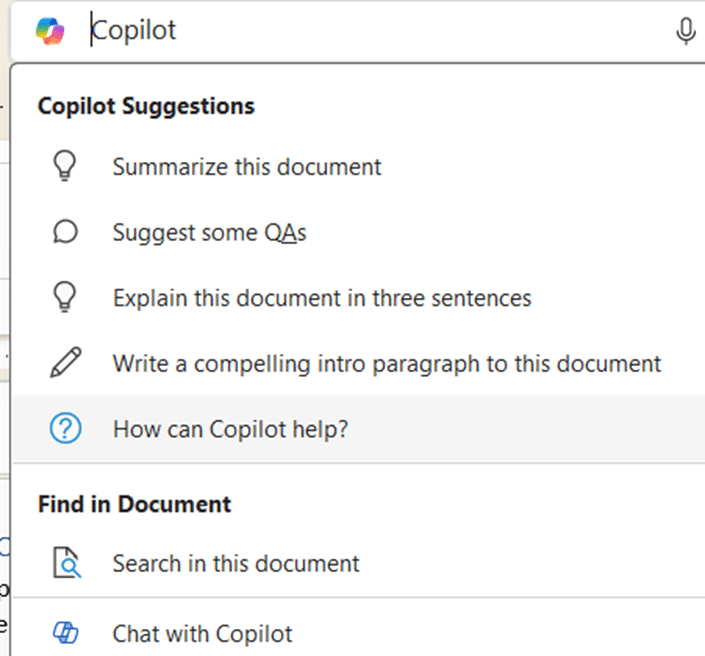Click the speech bubble icon beside Suggest QAs
Image resolution: width=705 pixels, height=656 pixels.
click(65, 233)
